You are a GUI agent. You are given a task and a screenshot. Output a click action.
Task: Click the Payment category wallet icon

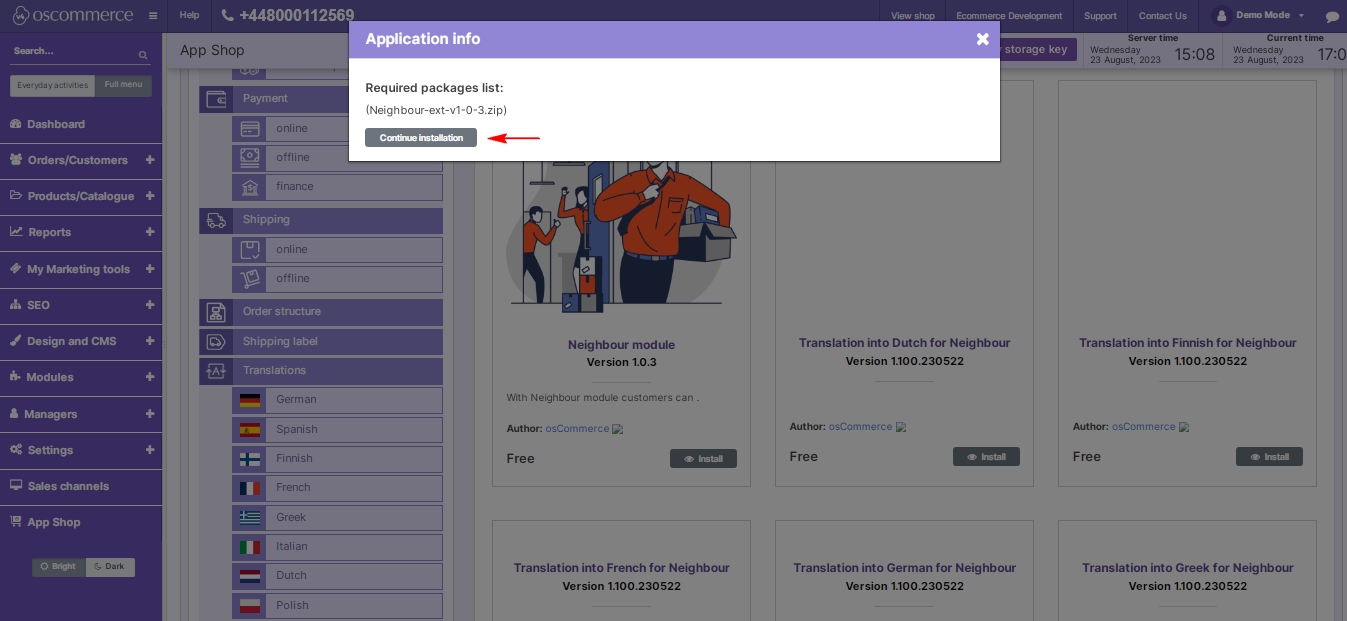(215, 99)
